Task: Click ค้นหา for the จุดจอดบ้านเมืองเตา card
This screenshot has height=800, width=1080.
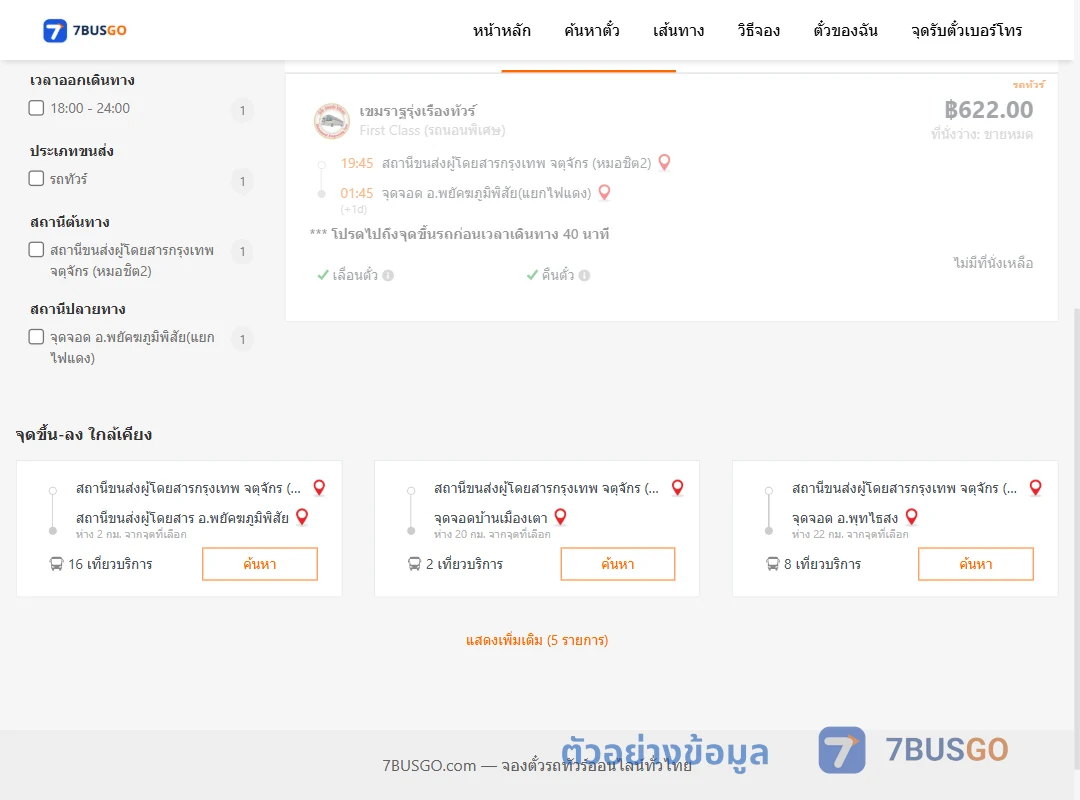Action: click(x=618, y=564)
